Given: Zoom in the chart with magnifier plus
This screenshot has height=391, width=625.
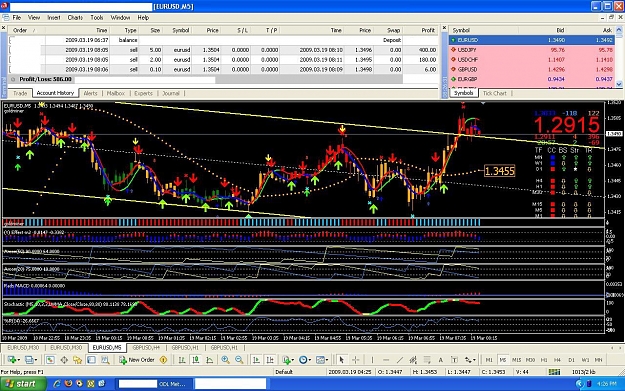Looking at the screenshot, I should [x=226, y=360].
